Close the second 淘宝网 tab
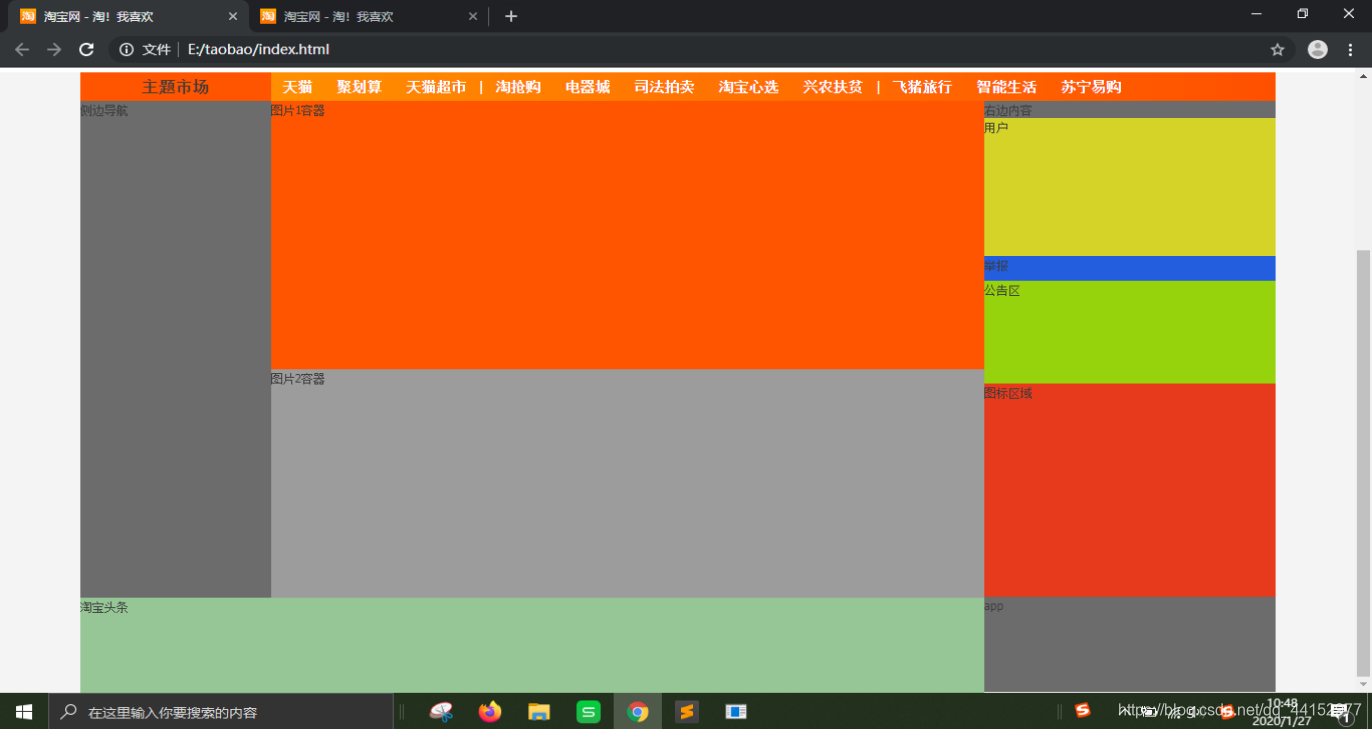 click(473, 17)
